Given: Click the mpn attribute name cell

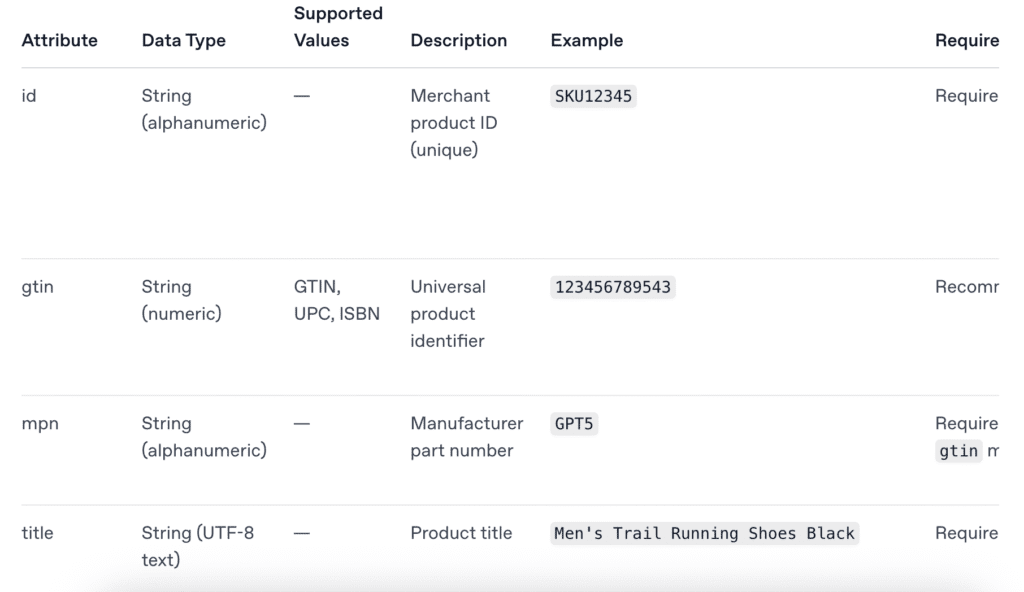Looking at the screenshot, I should (x=40, y=424).
